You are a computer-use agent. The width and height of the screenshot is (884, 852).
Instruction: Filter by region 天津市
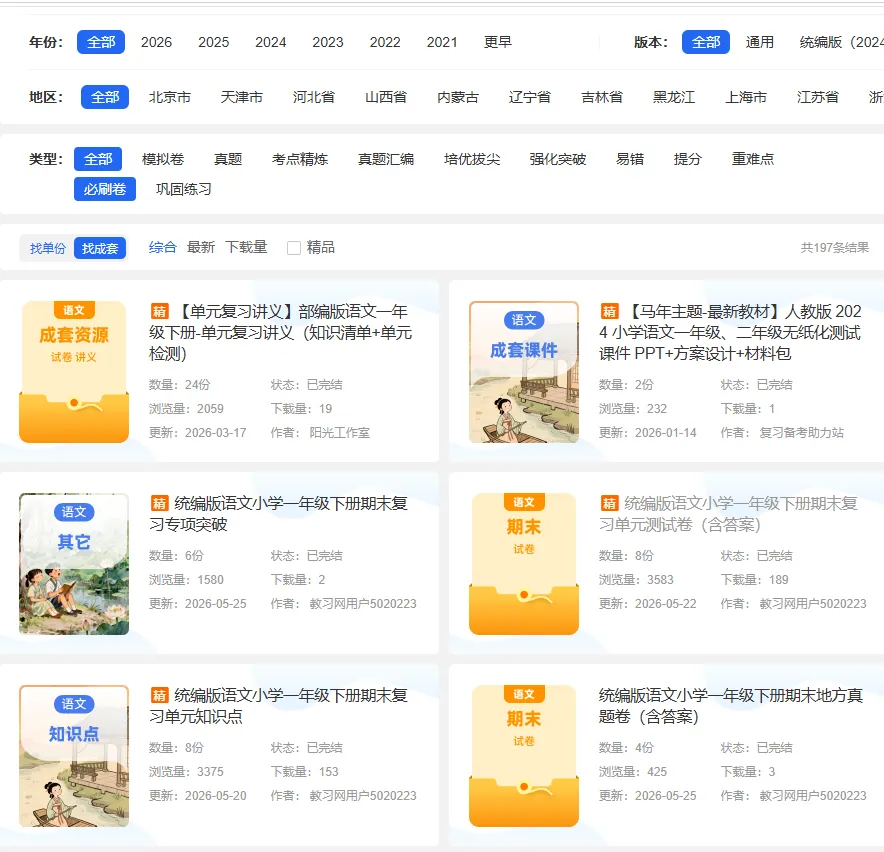[242, 97]
